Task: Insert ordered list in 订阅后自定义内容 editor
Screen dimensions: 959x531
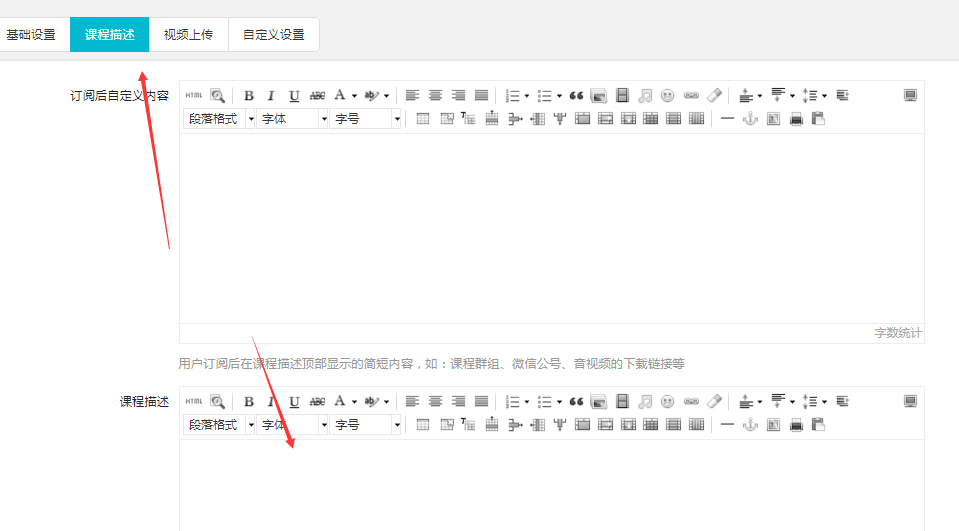Action: tap(512, 95)
